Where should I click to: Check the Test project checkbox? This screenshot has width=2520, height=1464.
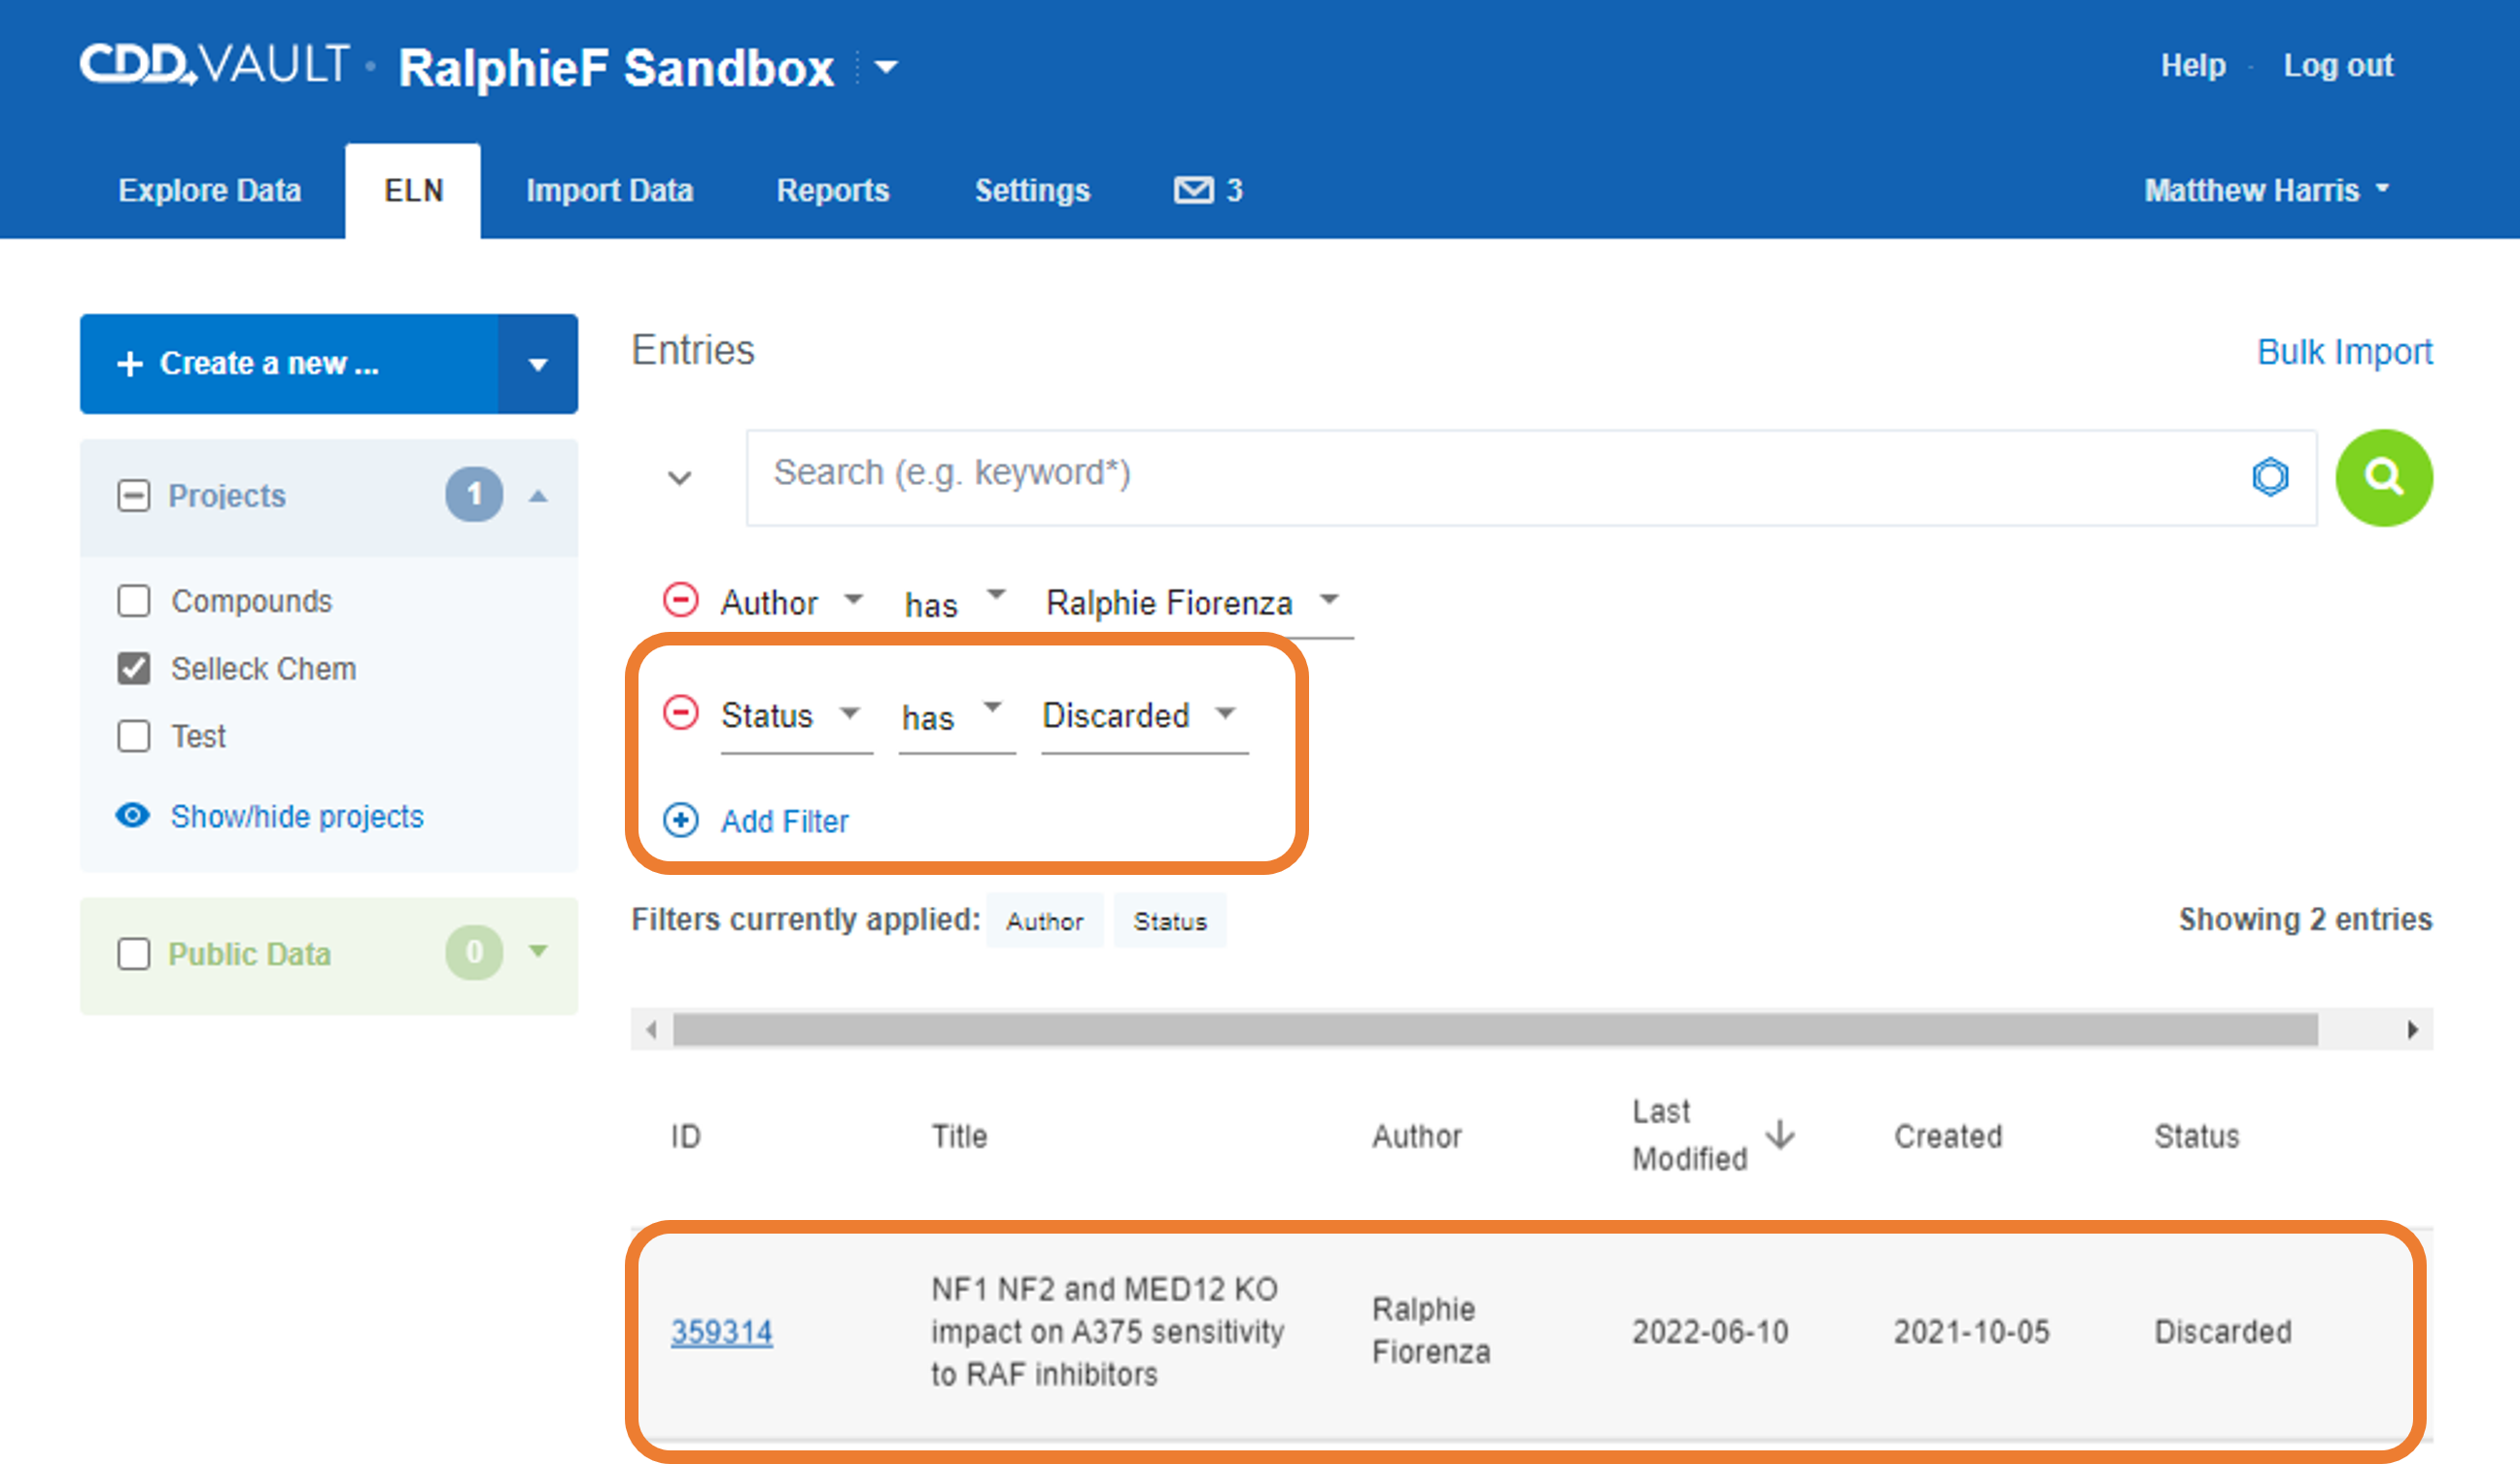(x=133, y=736)
